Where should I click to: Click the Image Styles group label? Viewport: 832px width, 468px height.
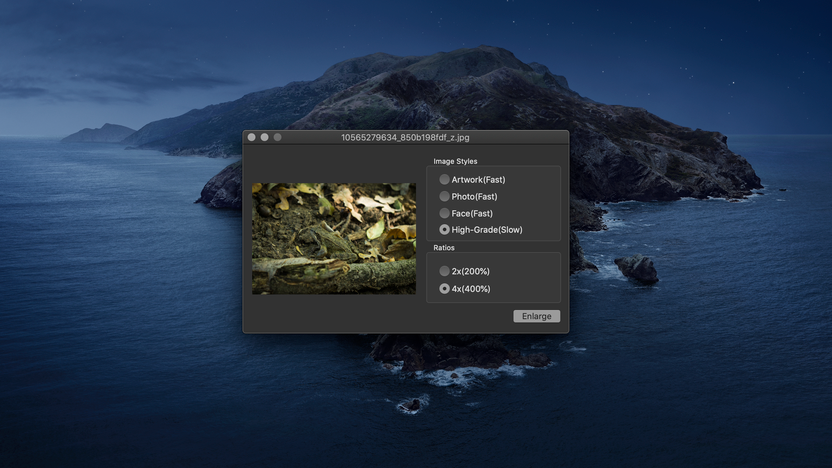(455, 161)
